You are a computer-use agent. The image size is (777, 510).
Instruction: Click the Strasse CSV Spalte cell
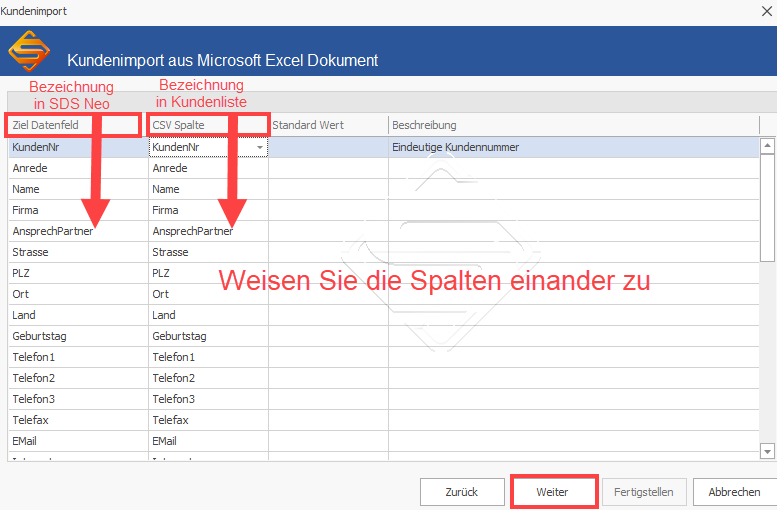tap(208, 252)
